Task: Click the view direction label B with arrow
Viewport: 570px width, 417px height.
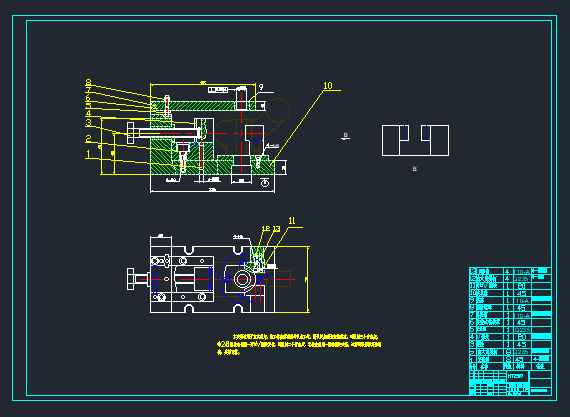Action: pyautogui.click(x=346, y=136)
